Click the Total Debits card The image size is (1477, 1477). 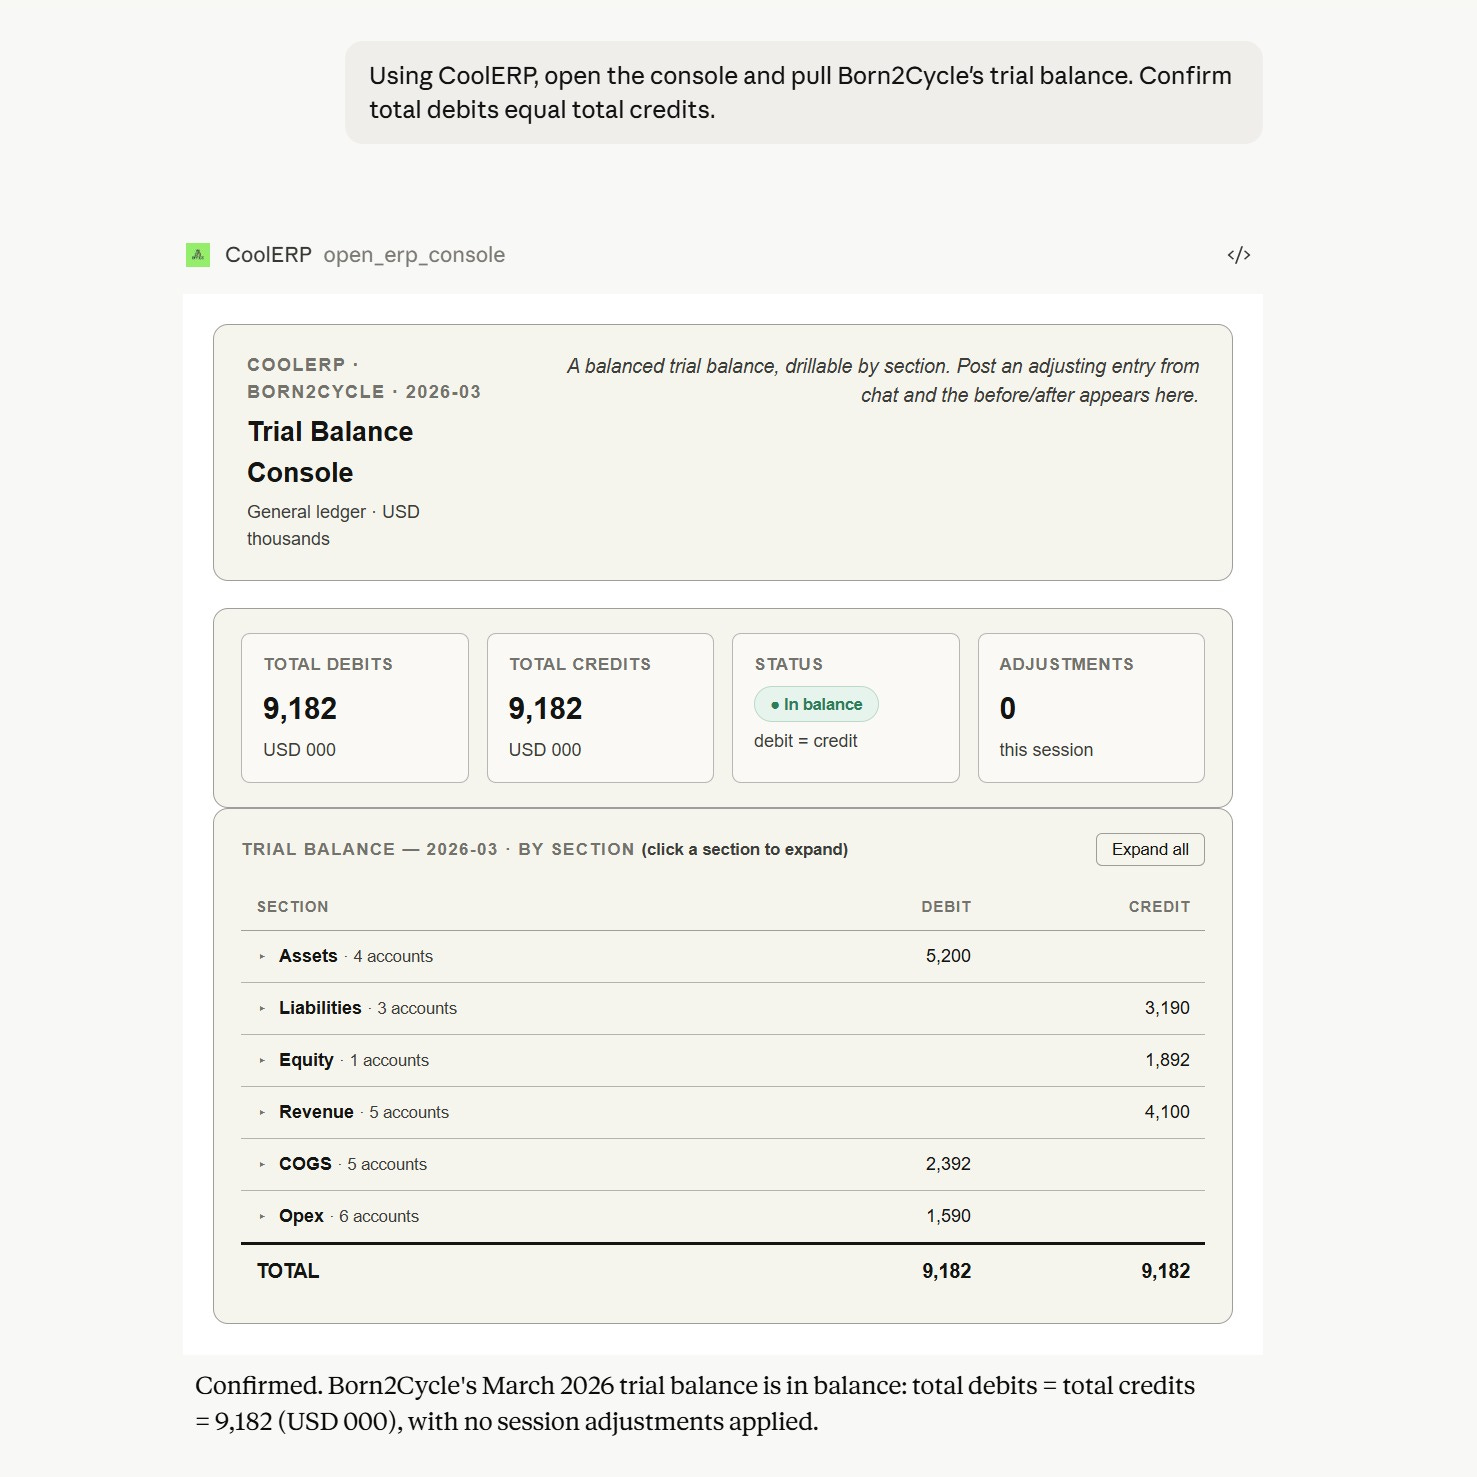click(355, 708)
